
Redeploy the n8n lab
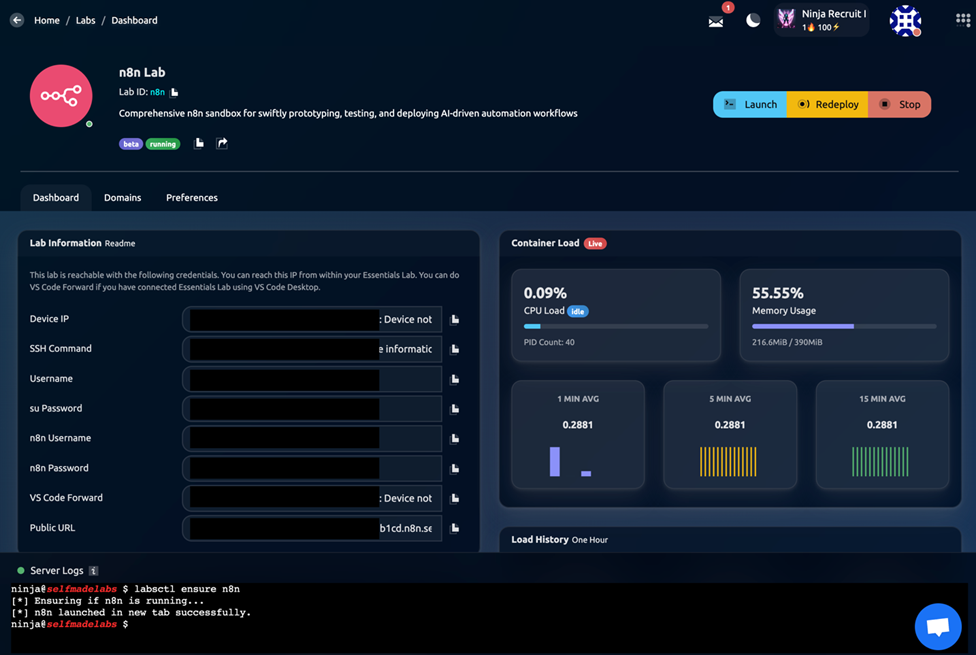coord(827,104)
